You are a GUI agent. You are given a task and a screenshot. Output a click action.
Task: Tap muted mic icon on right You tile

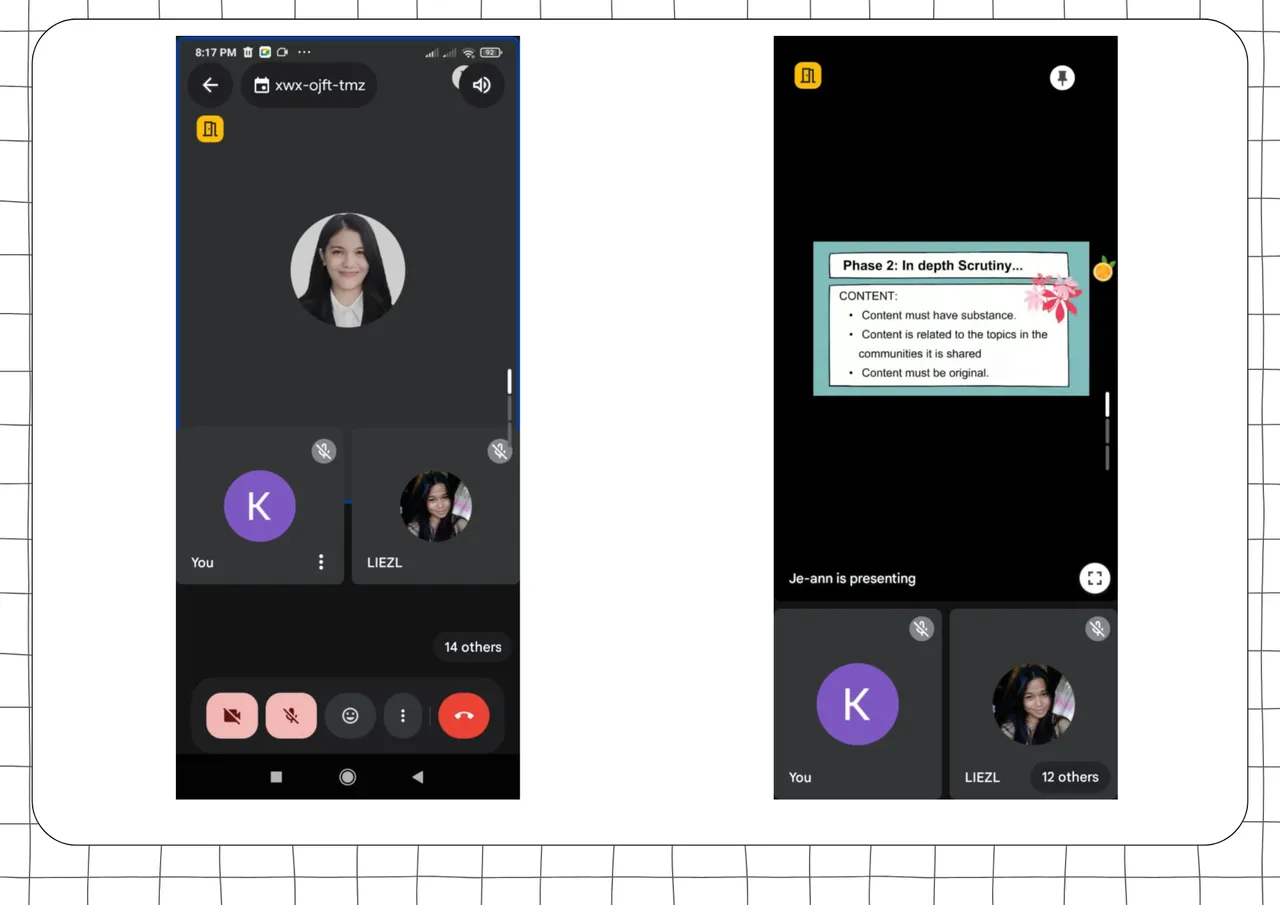[x=922, y=628]
